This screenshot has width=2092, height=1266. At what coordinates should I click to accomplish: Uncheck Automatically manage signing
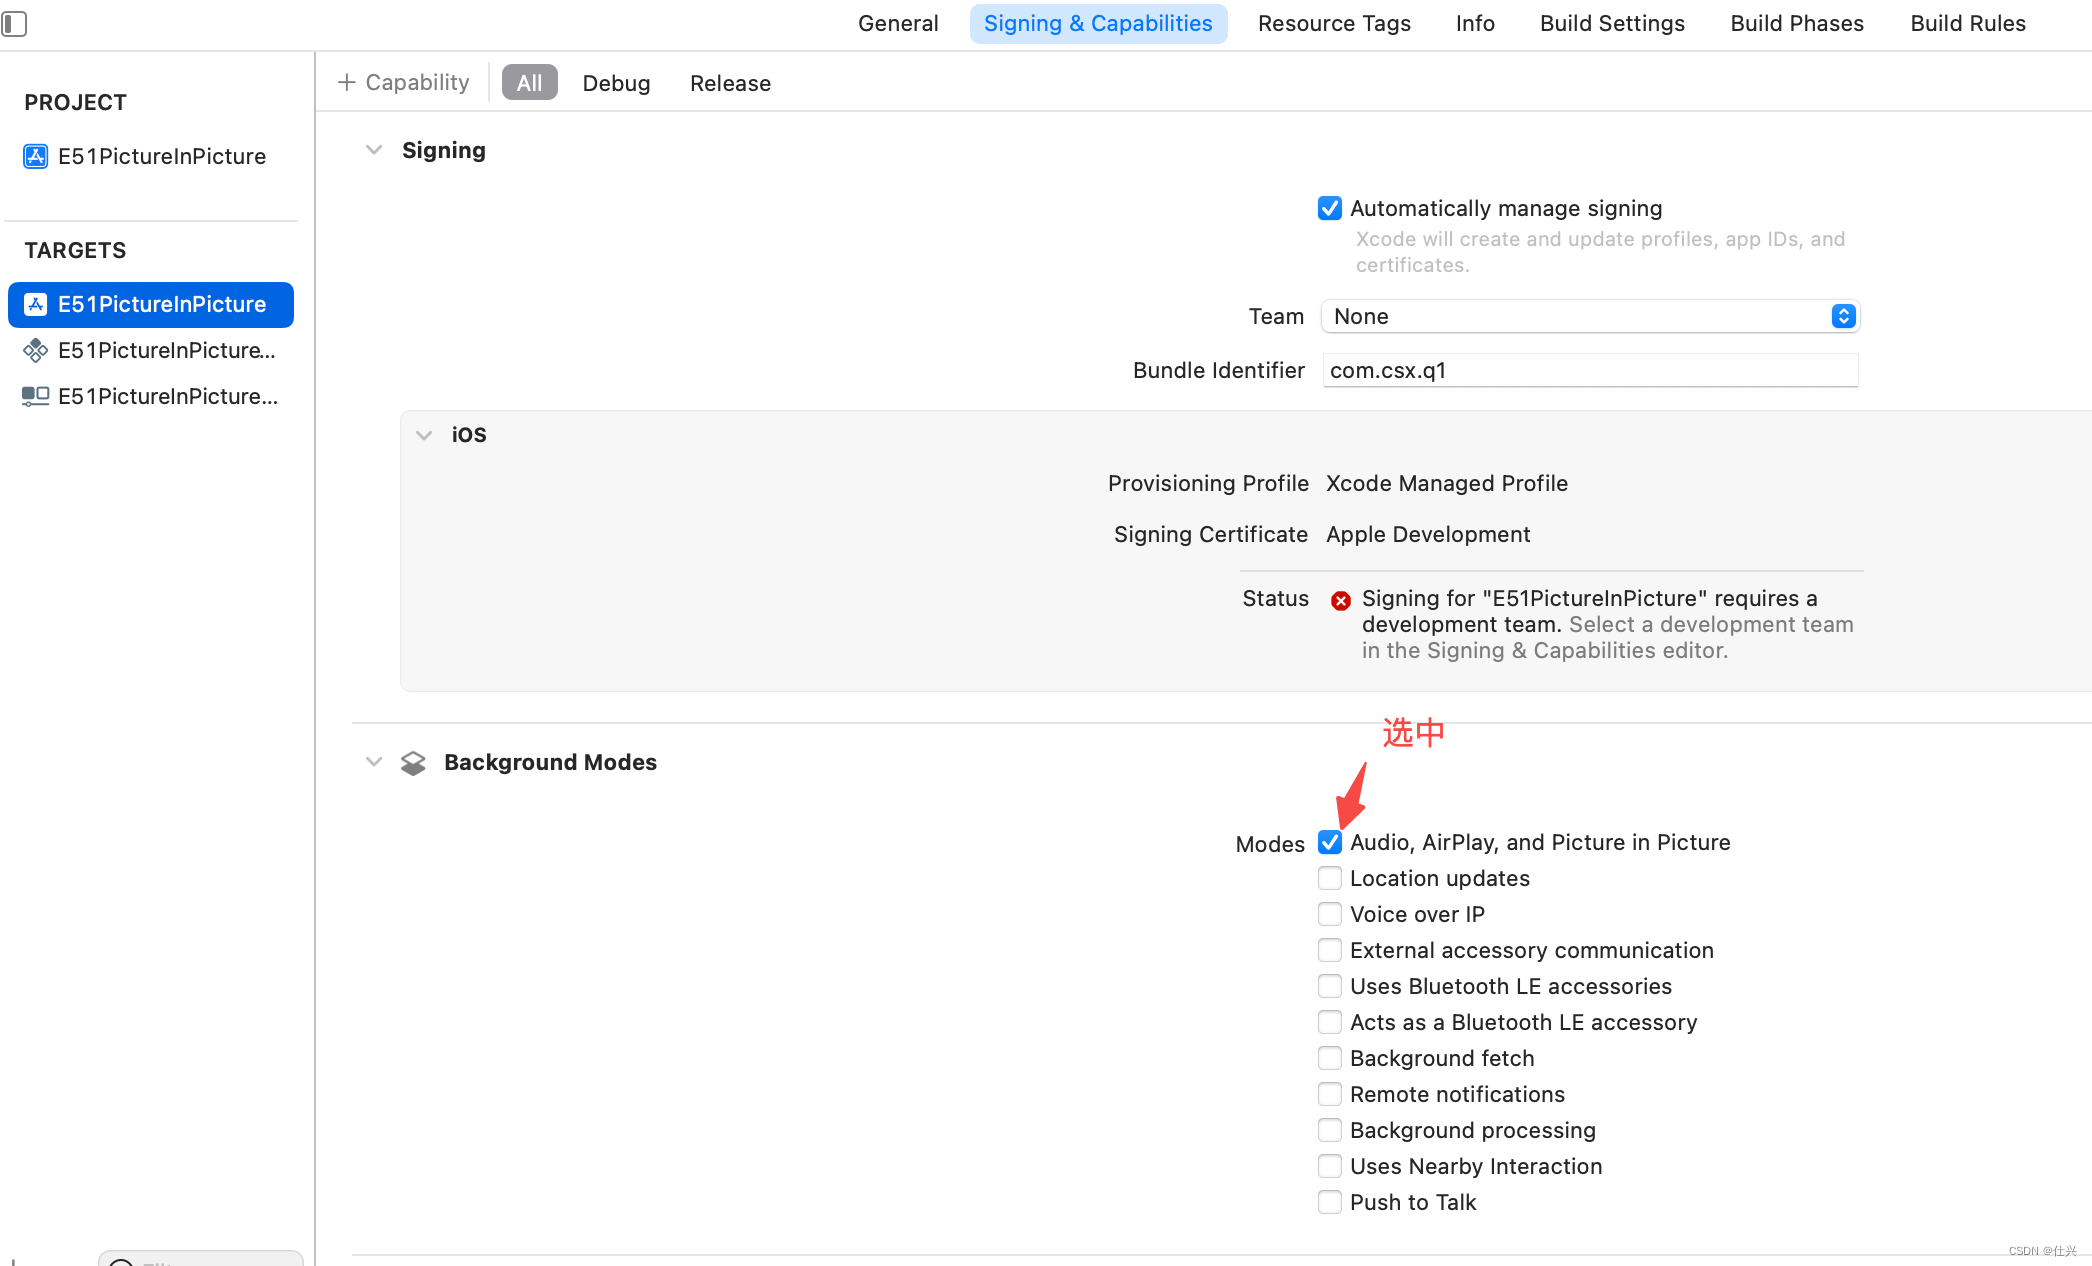click(1330, 208)
